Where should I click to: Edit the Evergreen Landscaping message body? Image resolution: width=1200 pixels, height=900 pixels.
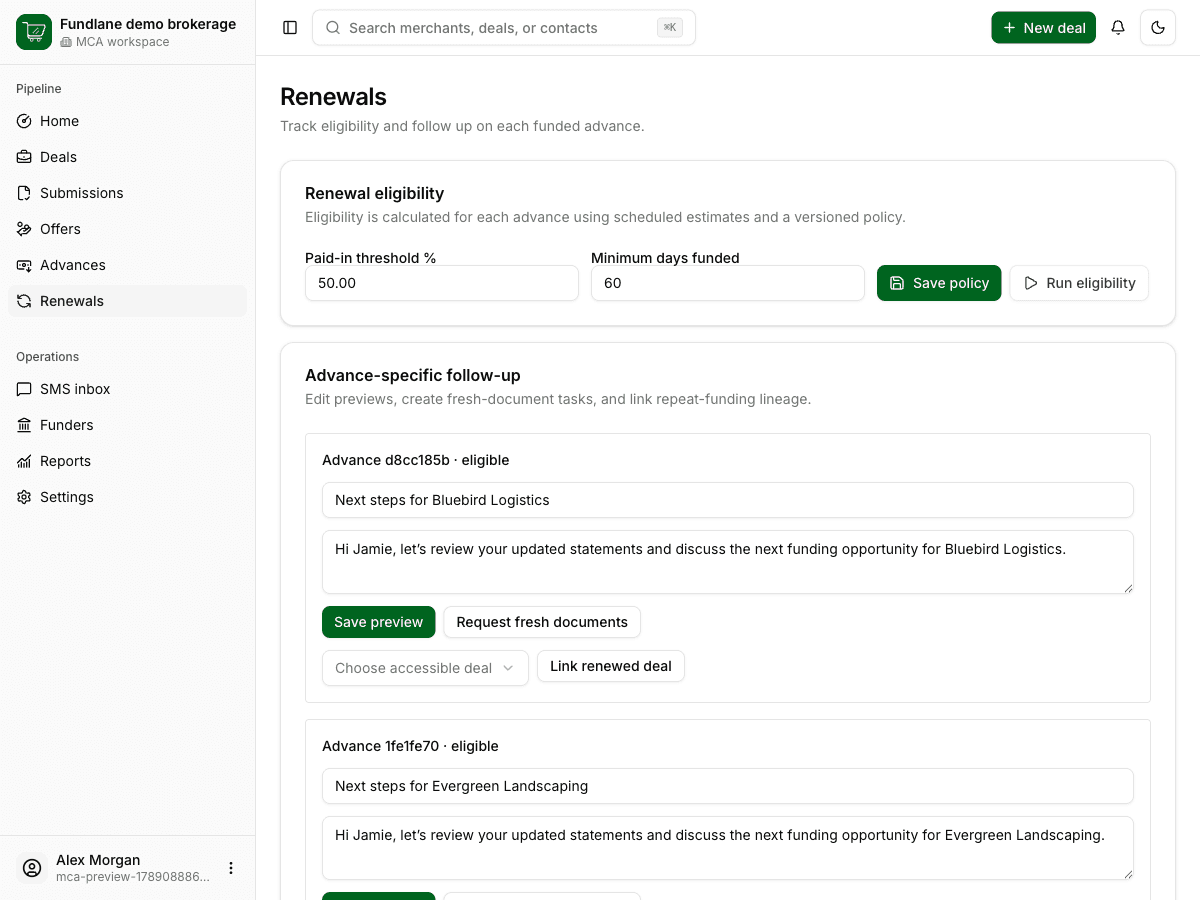pos(728,848)
